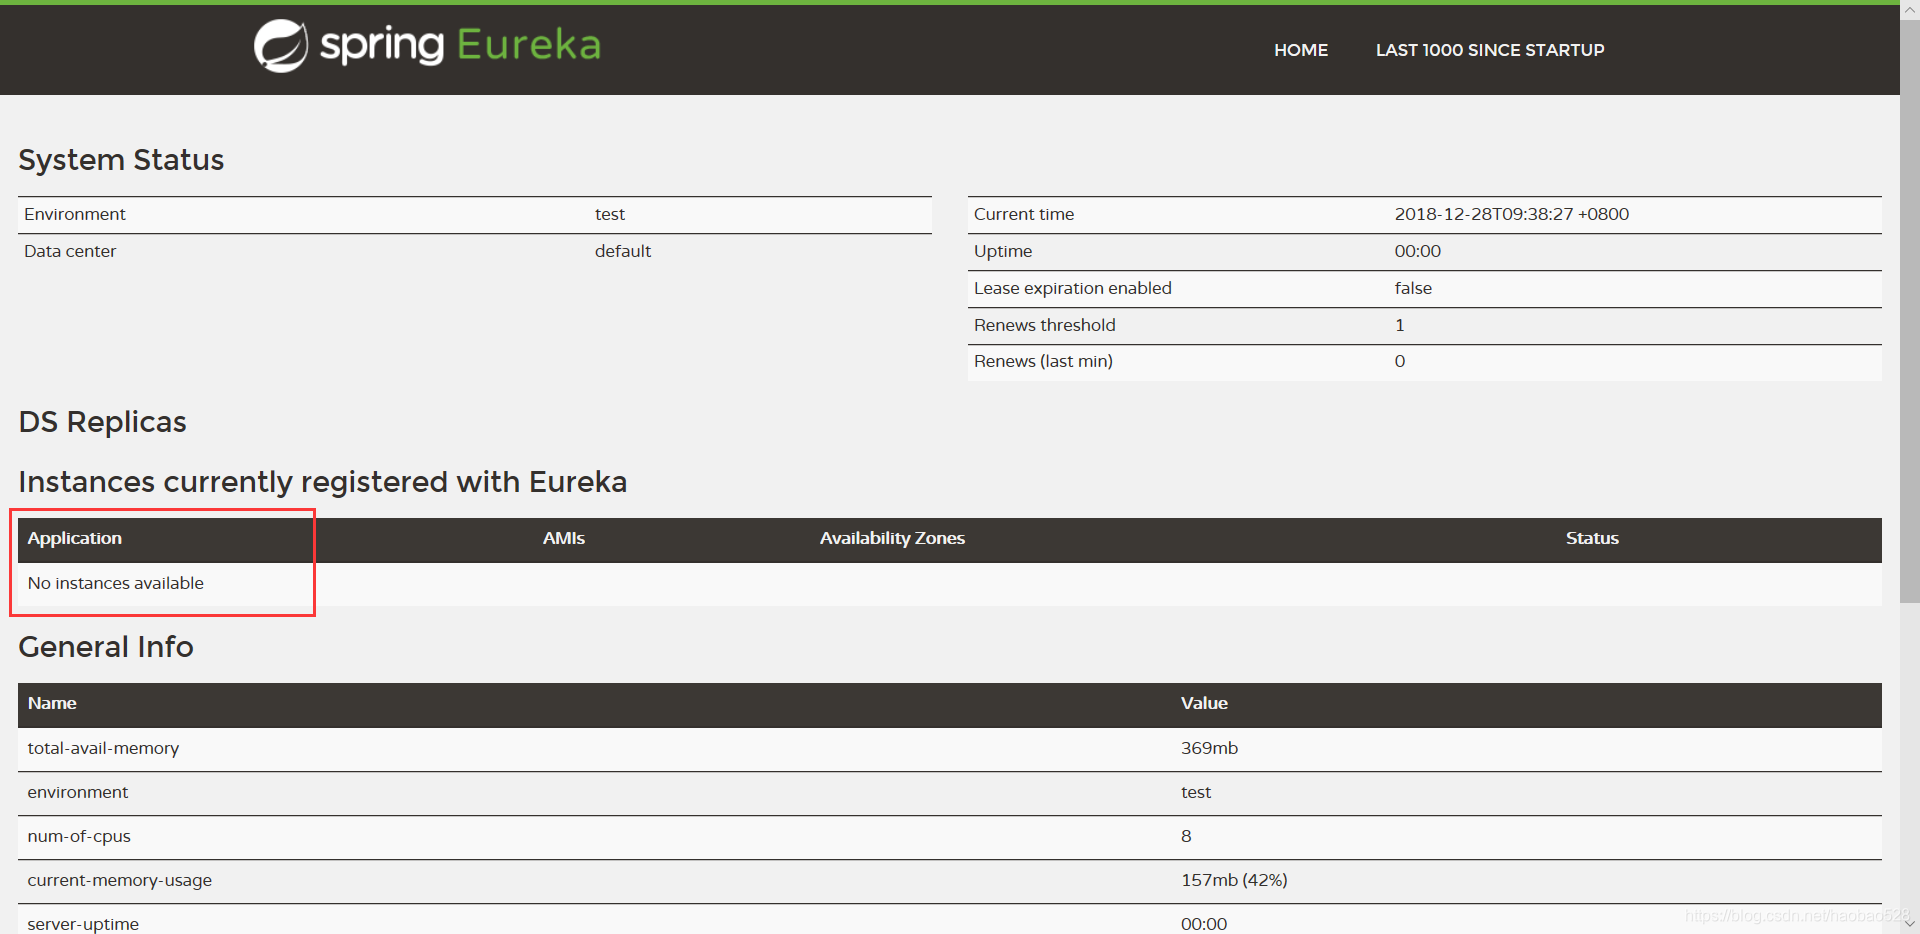The height and width of the screenshot is (934, 1920).
Task: Select the Renews (last min) label
Action: (1043, 361)
